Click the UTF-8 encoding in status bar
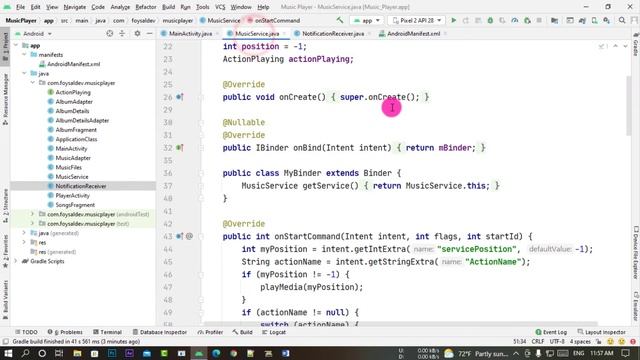Viewport: 640px width, 360px height. tap(557, 342)
